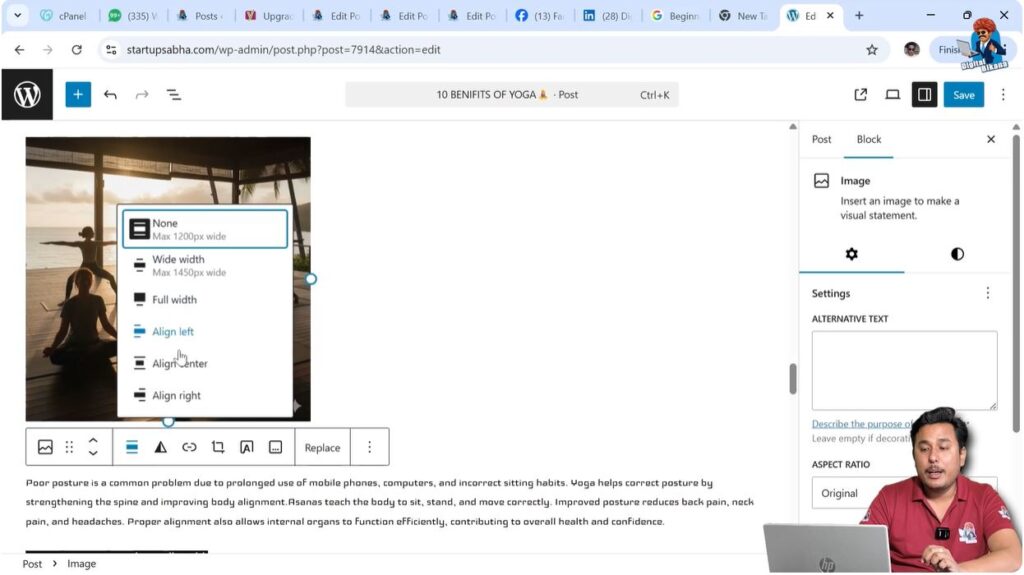The width and height of the screenshot is (1024, 575).
Task: Close the active Edit Post browser tab
Action: pos(830,16)
